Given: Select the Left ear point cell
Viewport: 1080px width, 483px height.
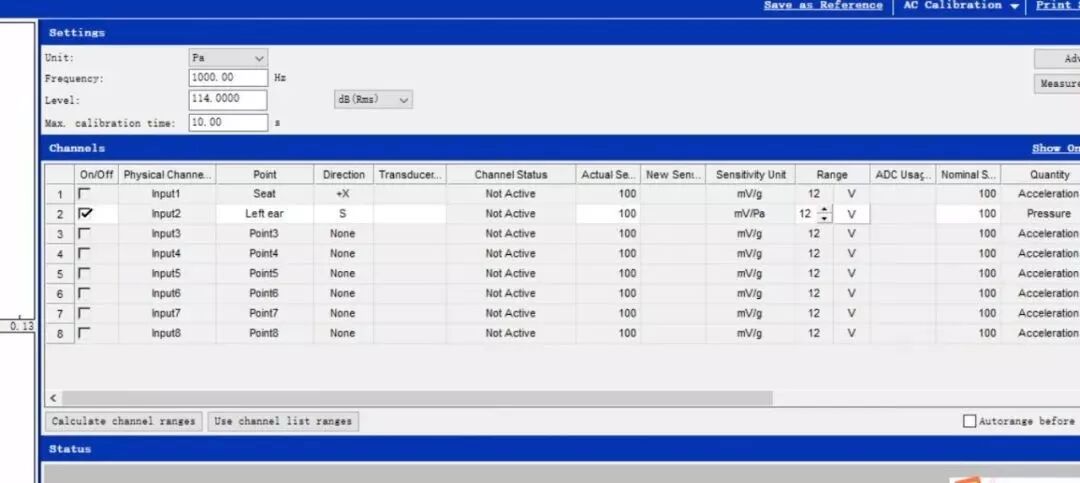Looking at the screenshot, I should 264,214.
